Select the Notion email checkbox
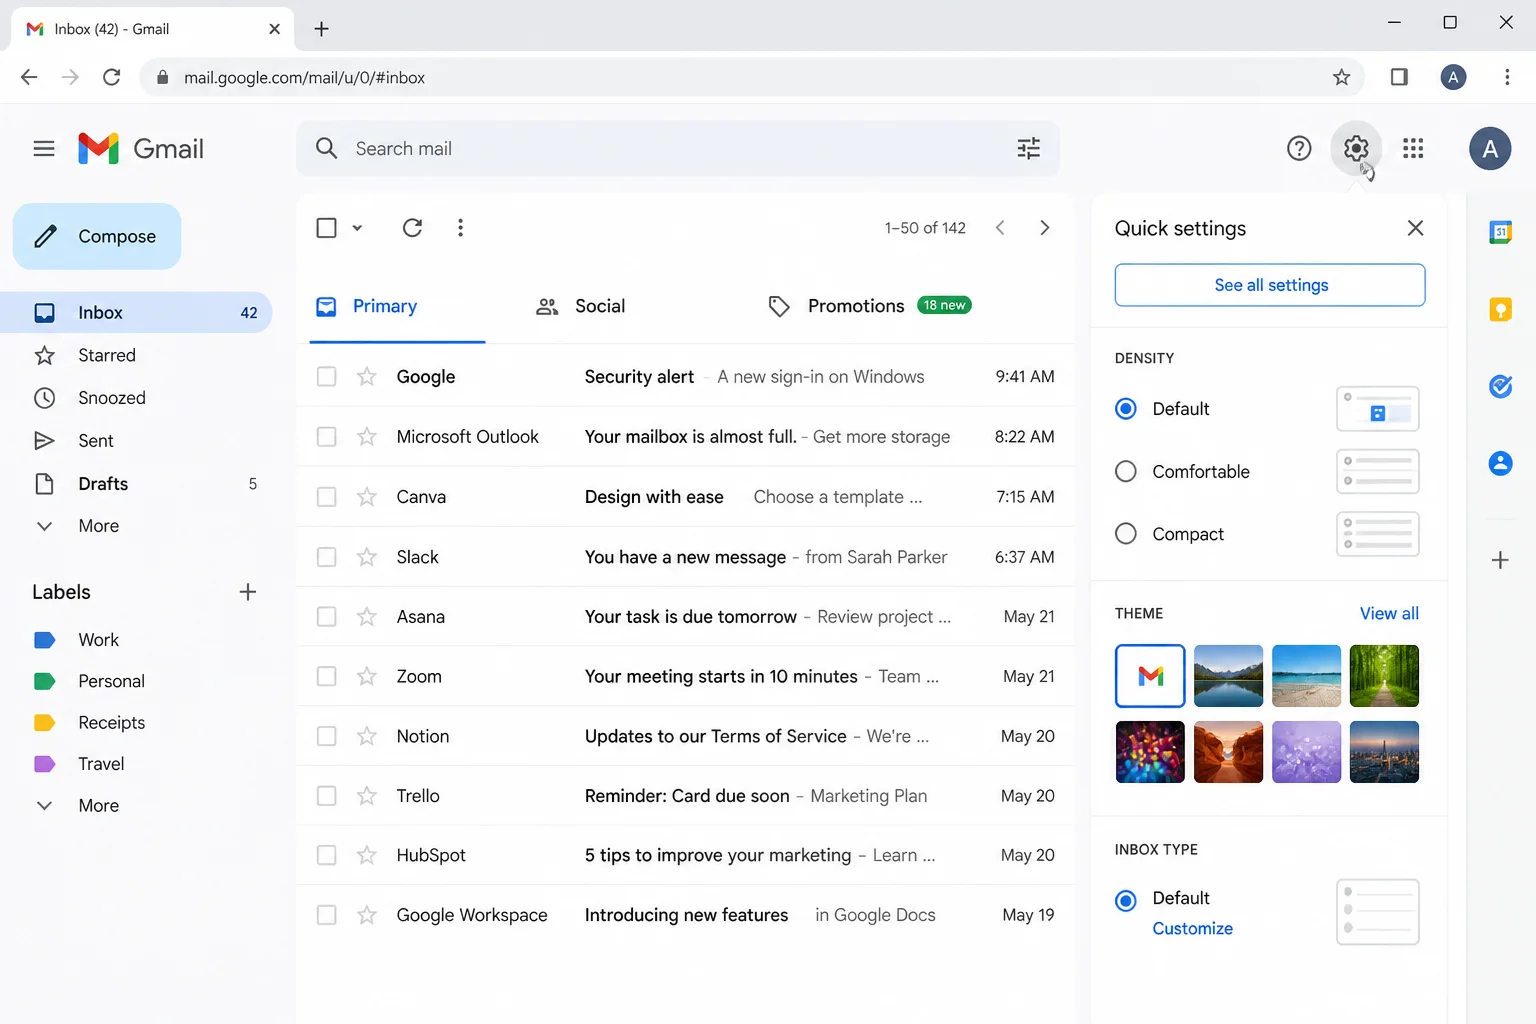Image resolution: width=1536 pixels, height=1024 pixels. tap(326, 736)
